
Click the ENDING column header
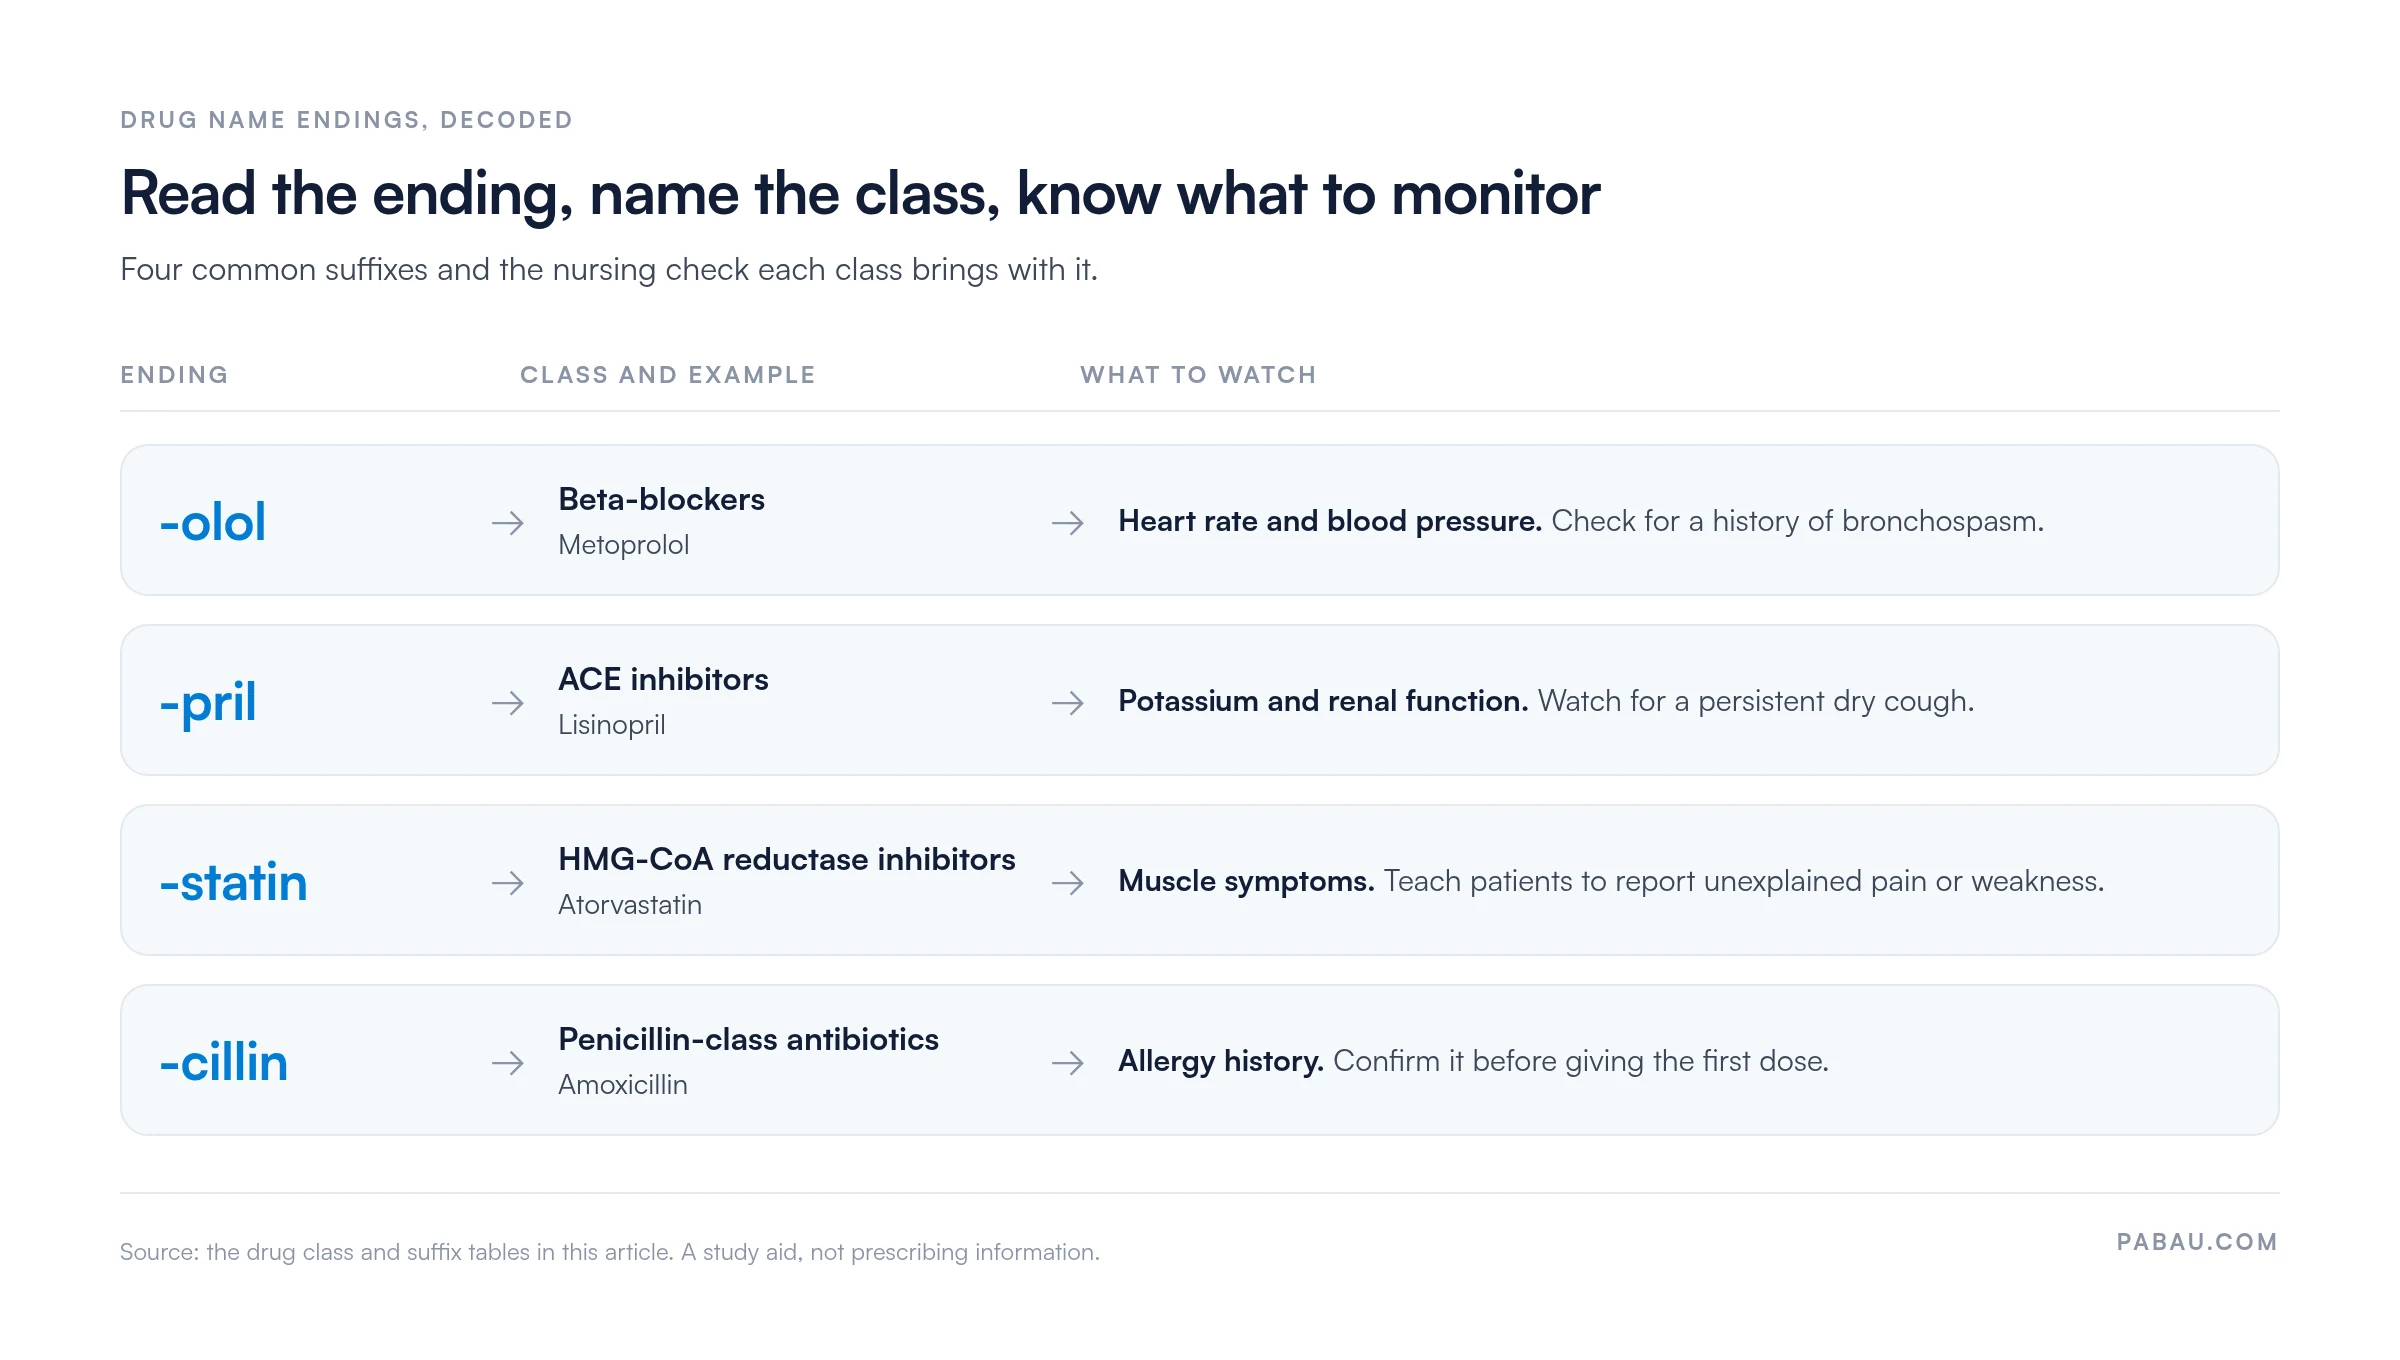tap(175, 375)
